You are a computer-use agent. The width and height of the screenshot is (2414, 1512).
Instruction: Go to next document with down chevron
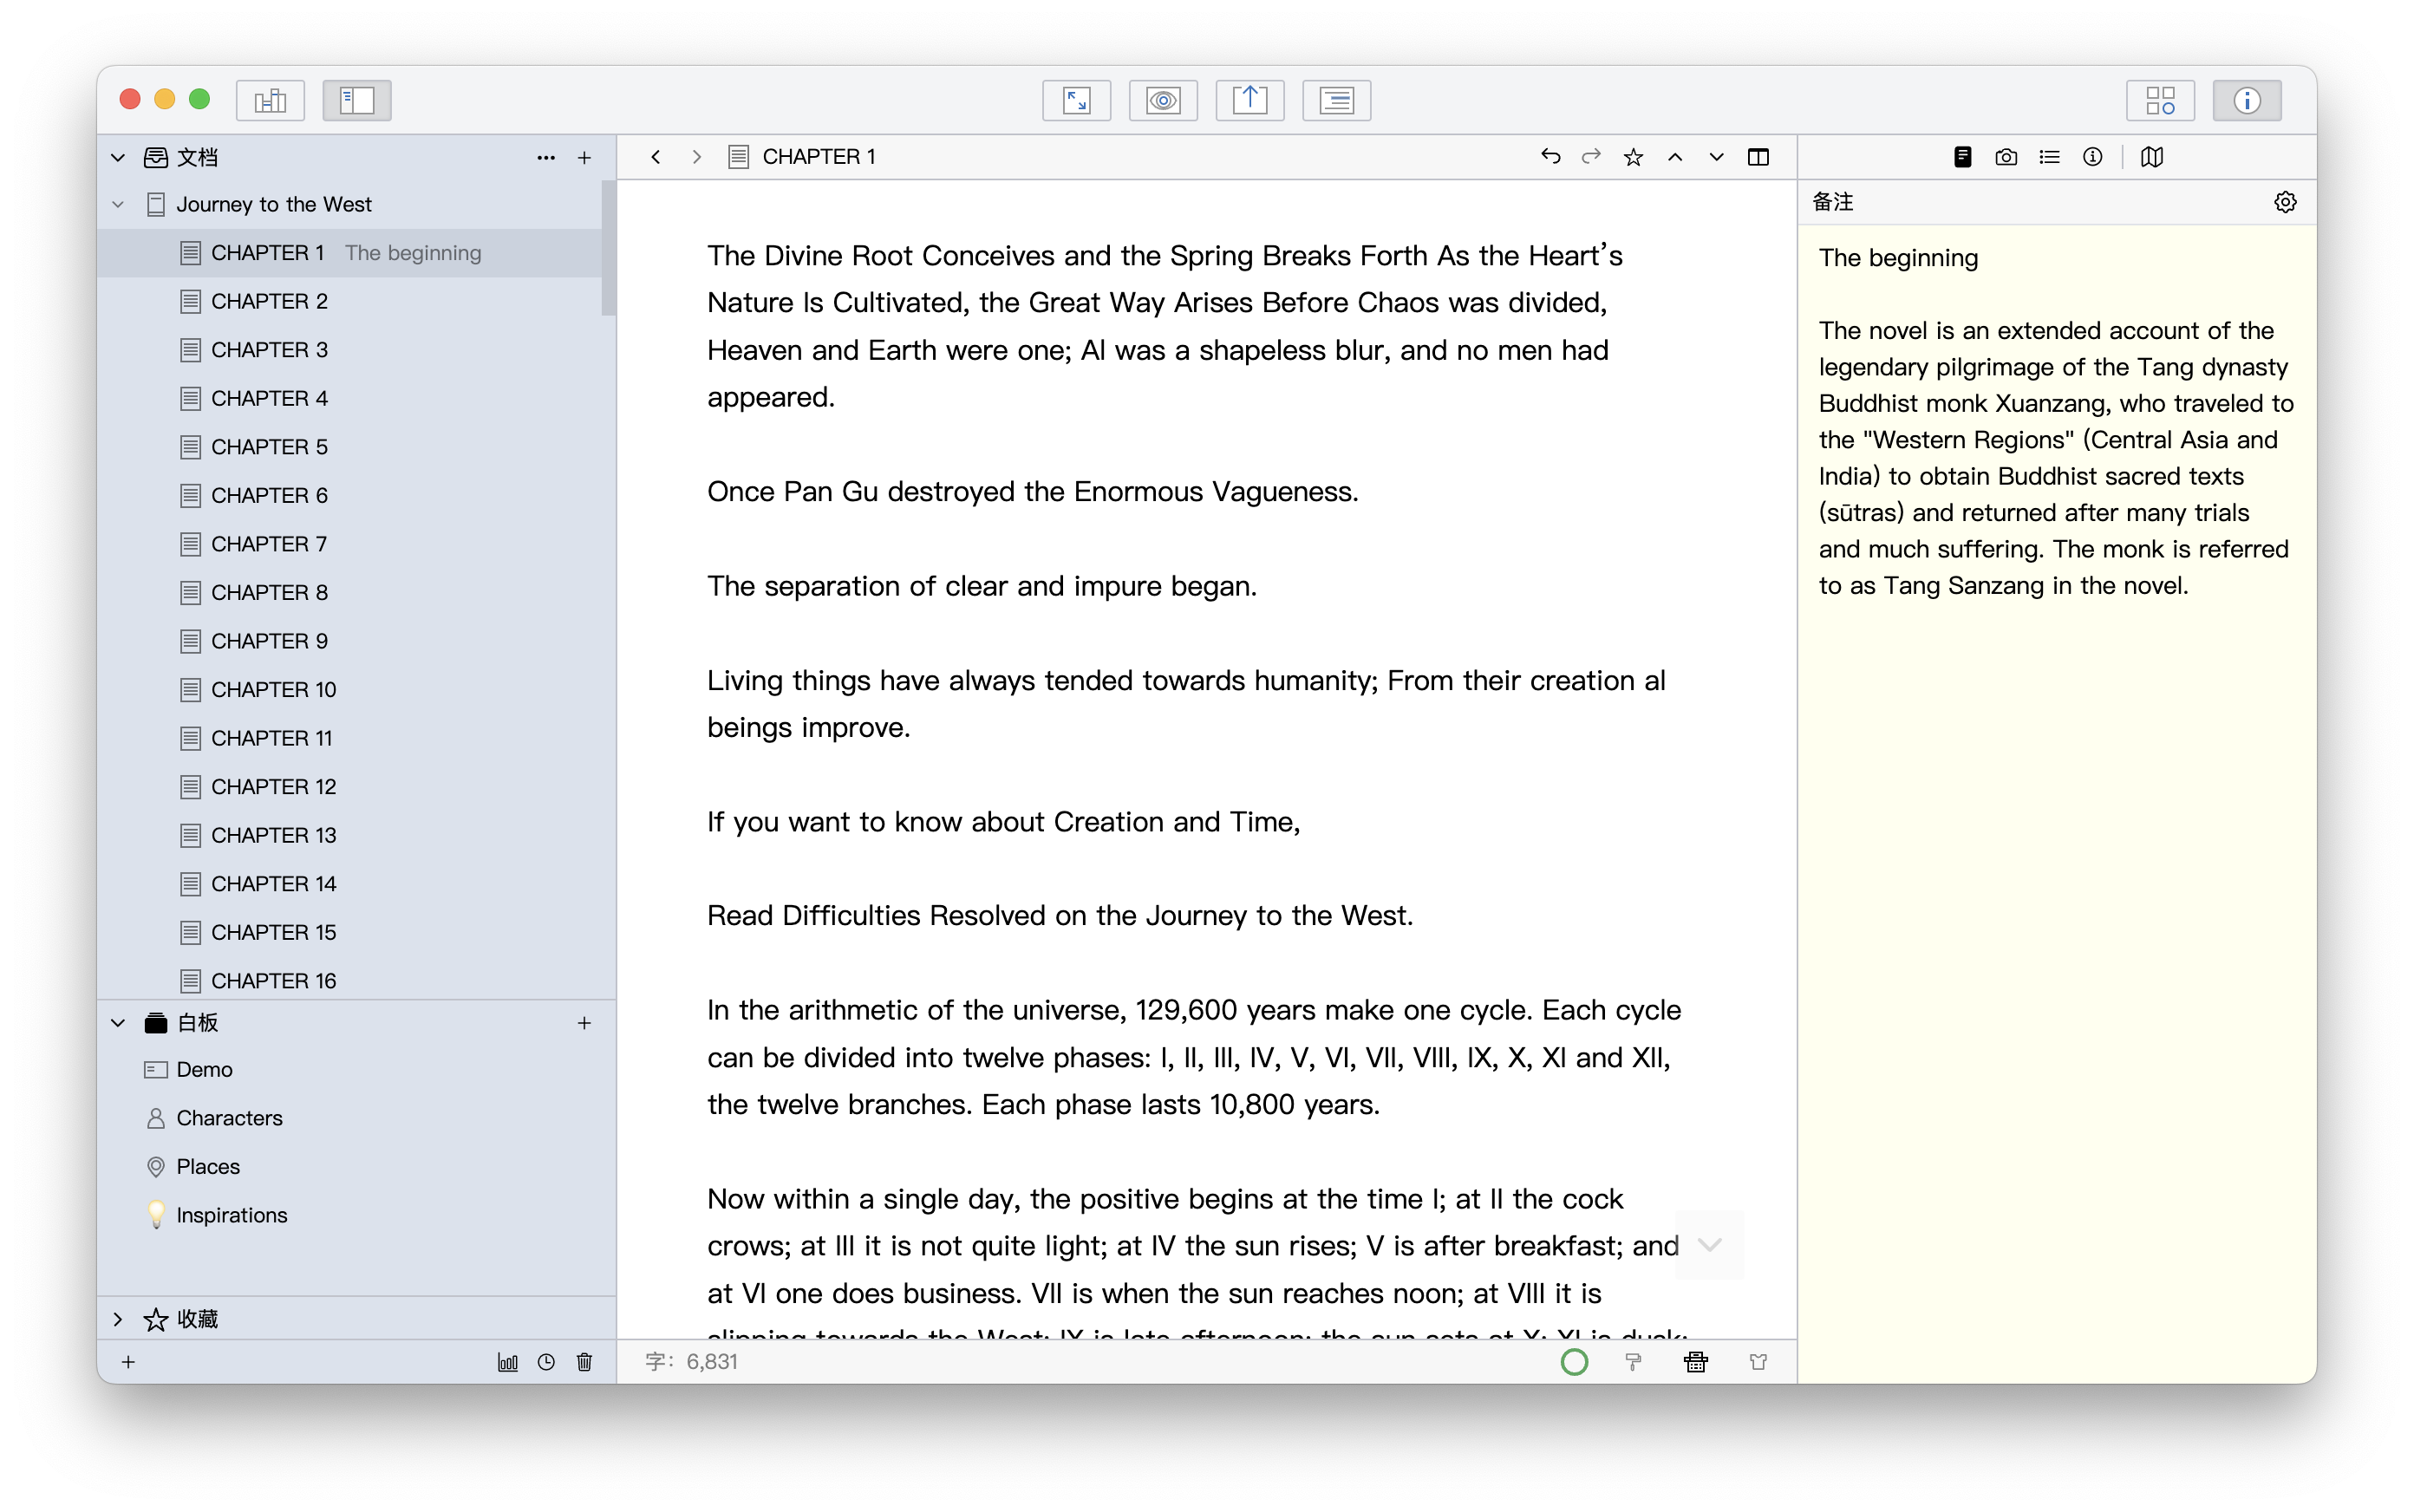point(1717,157)
